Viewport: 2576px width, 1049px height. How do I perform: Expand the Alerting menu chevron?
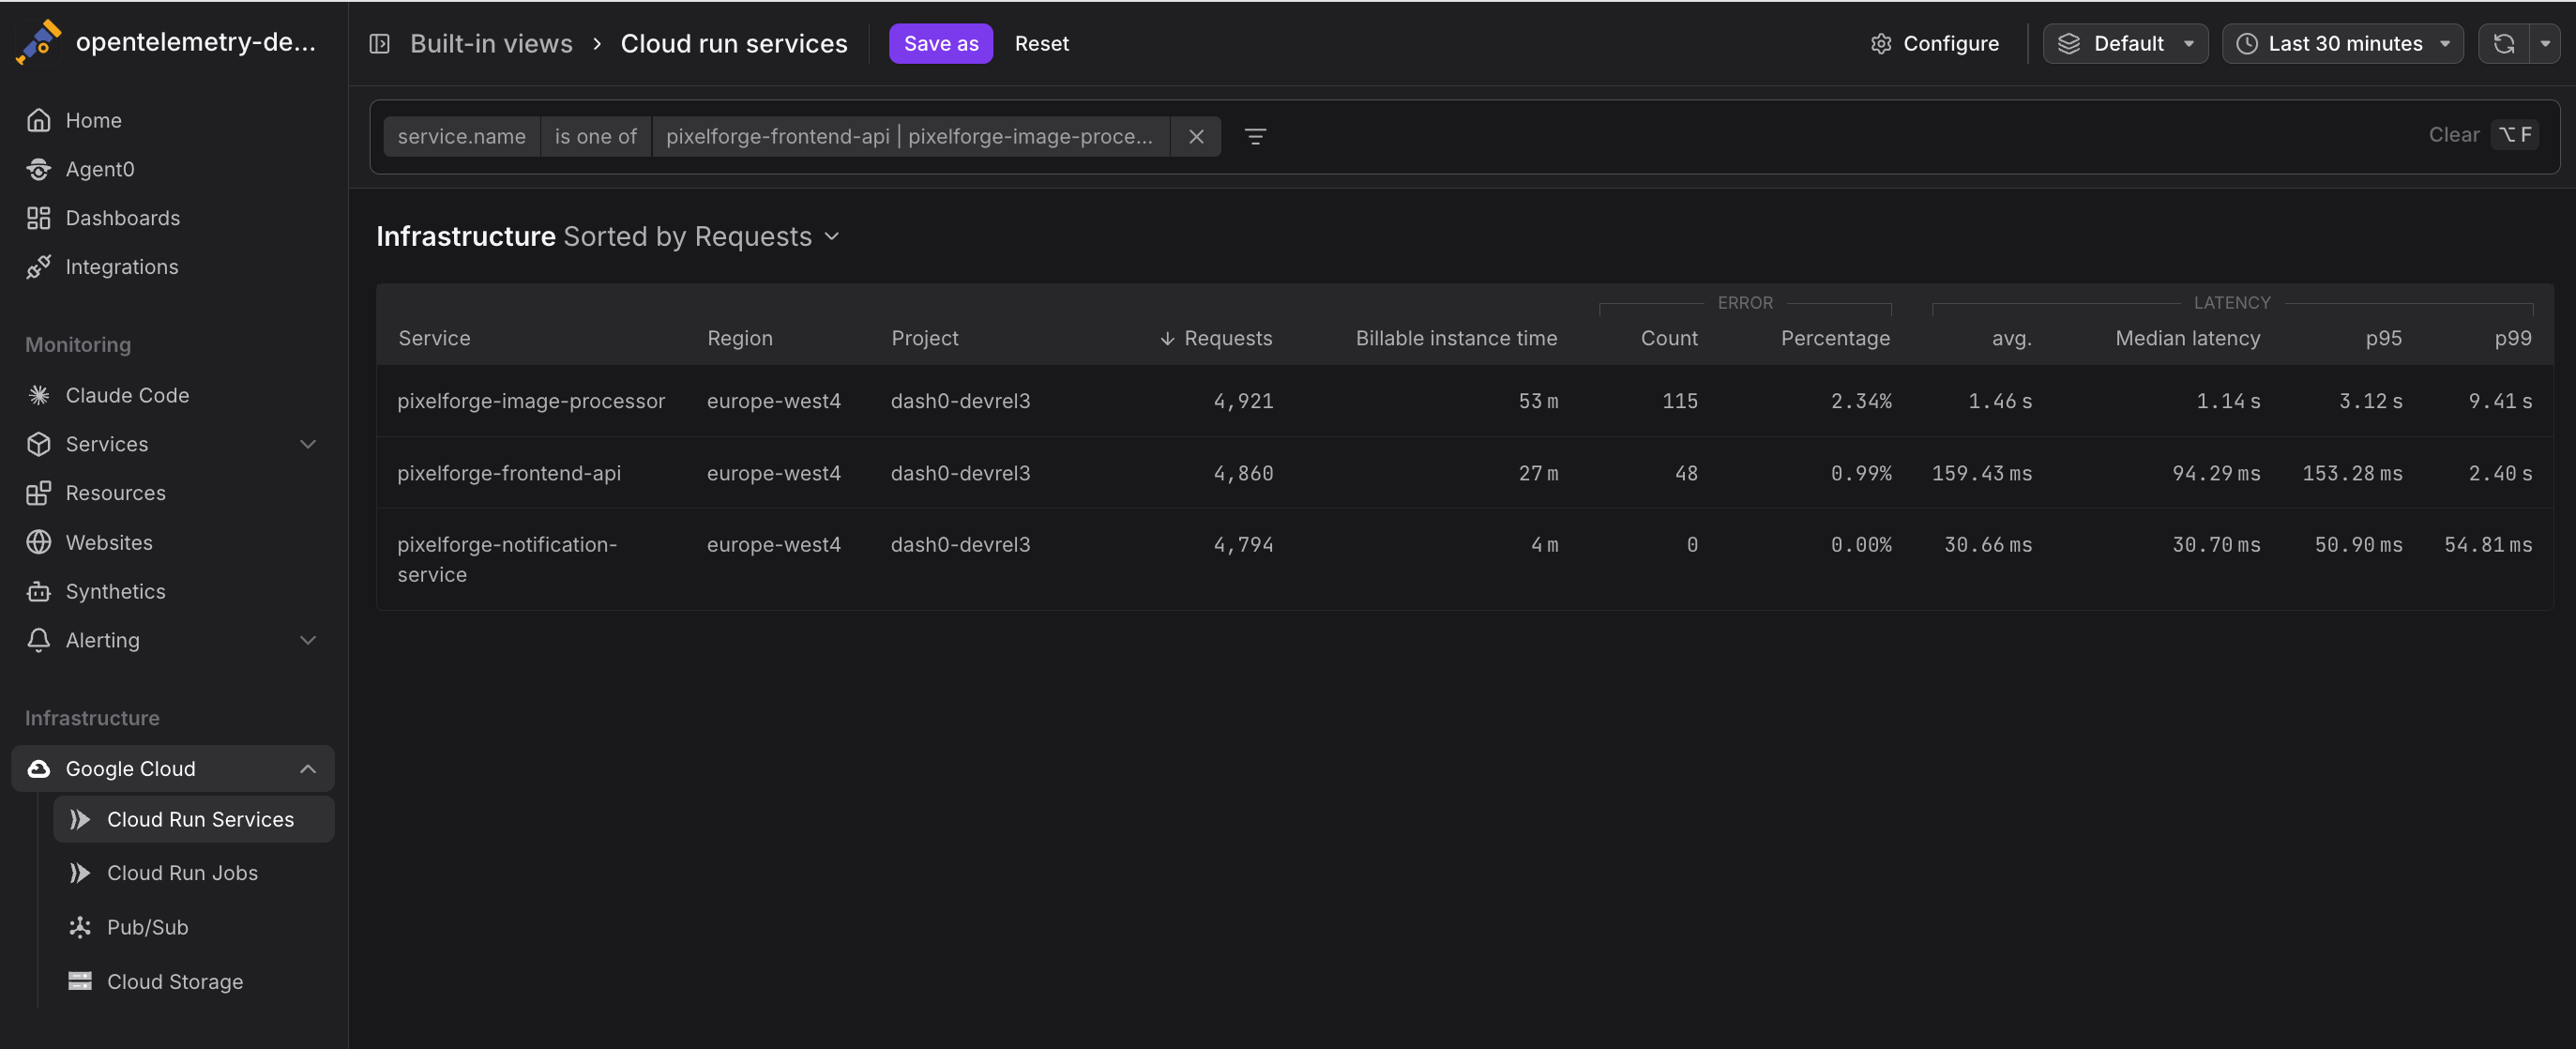tap(308, 640)
